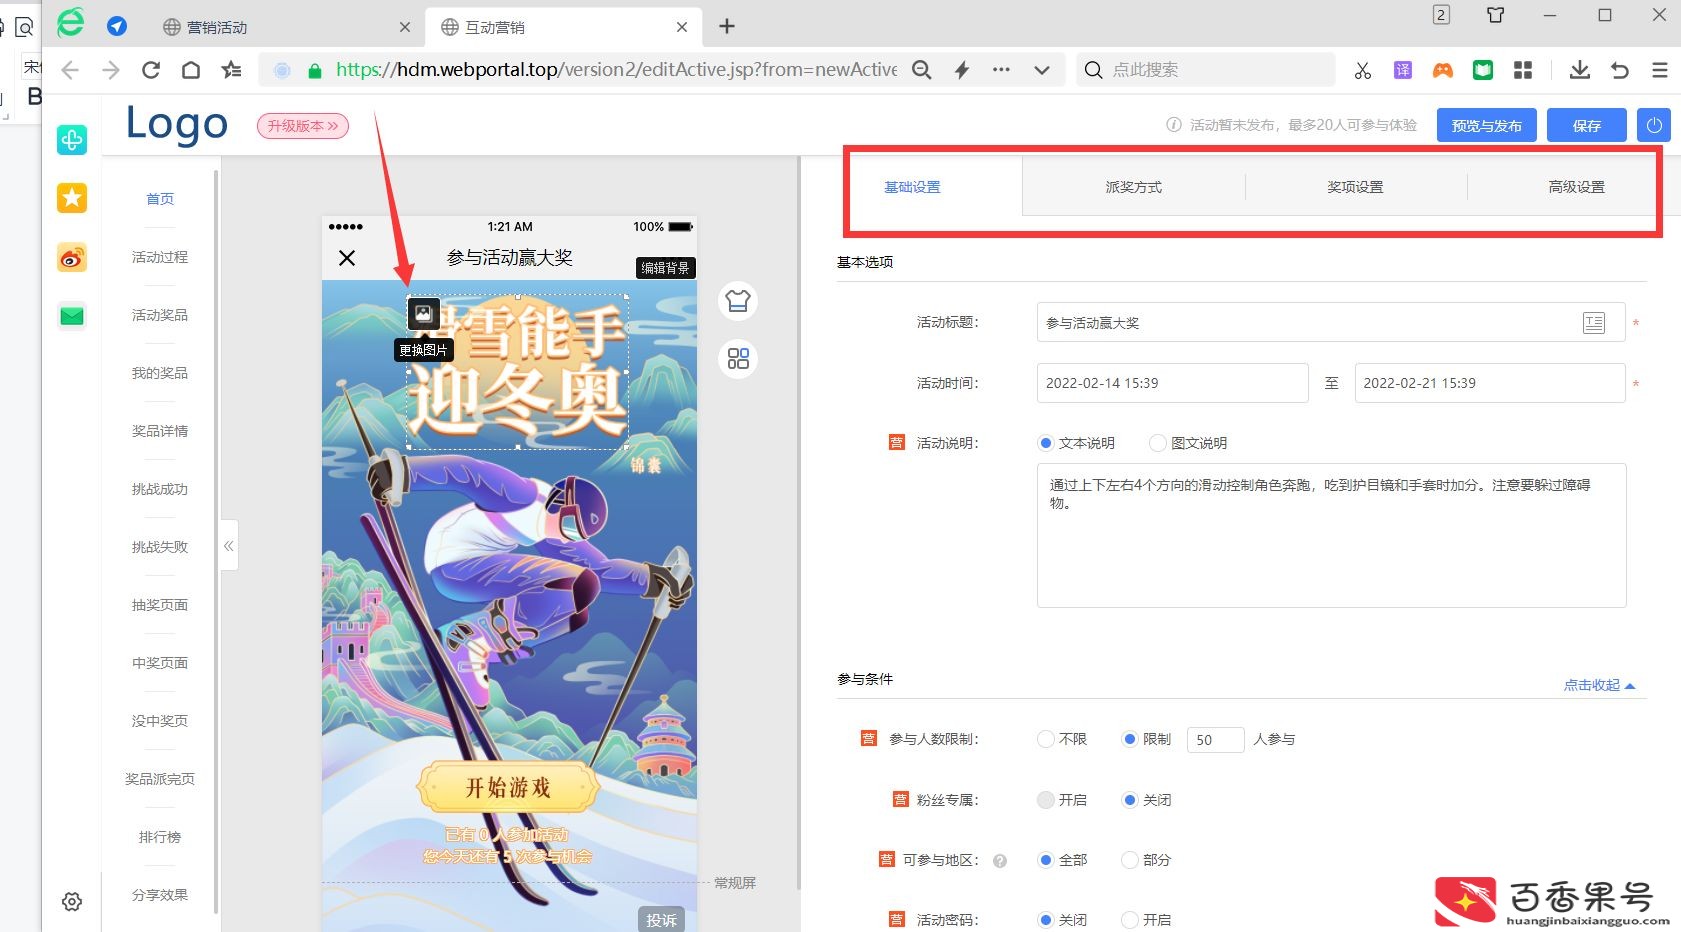
Task: Open the orange game controller icon
Action: [x=1443, y=70]
